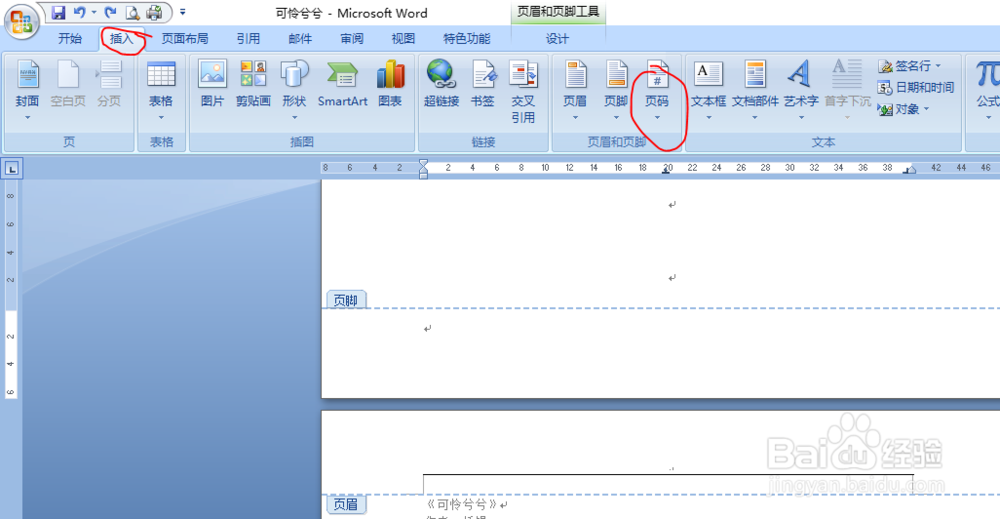
Task: Expand the 对象 dropdown arrow
Action: (927, 109)
